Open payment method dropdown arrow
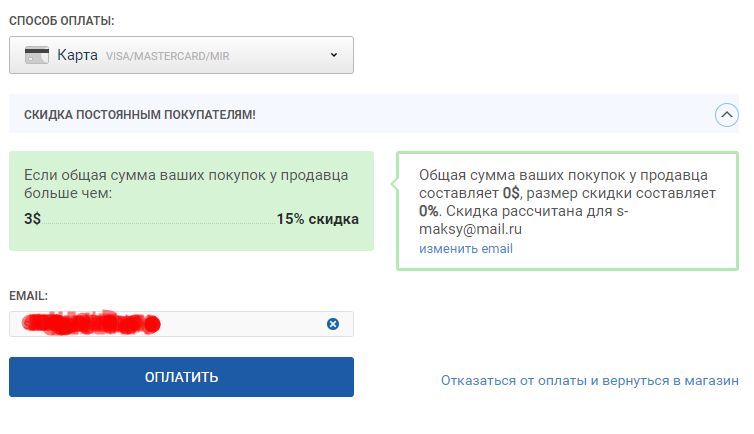The width and height of the screenshot is (754, 434). click(x=334, y=55)
